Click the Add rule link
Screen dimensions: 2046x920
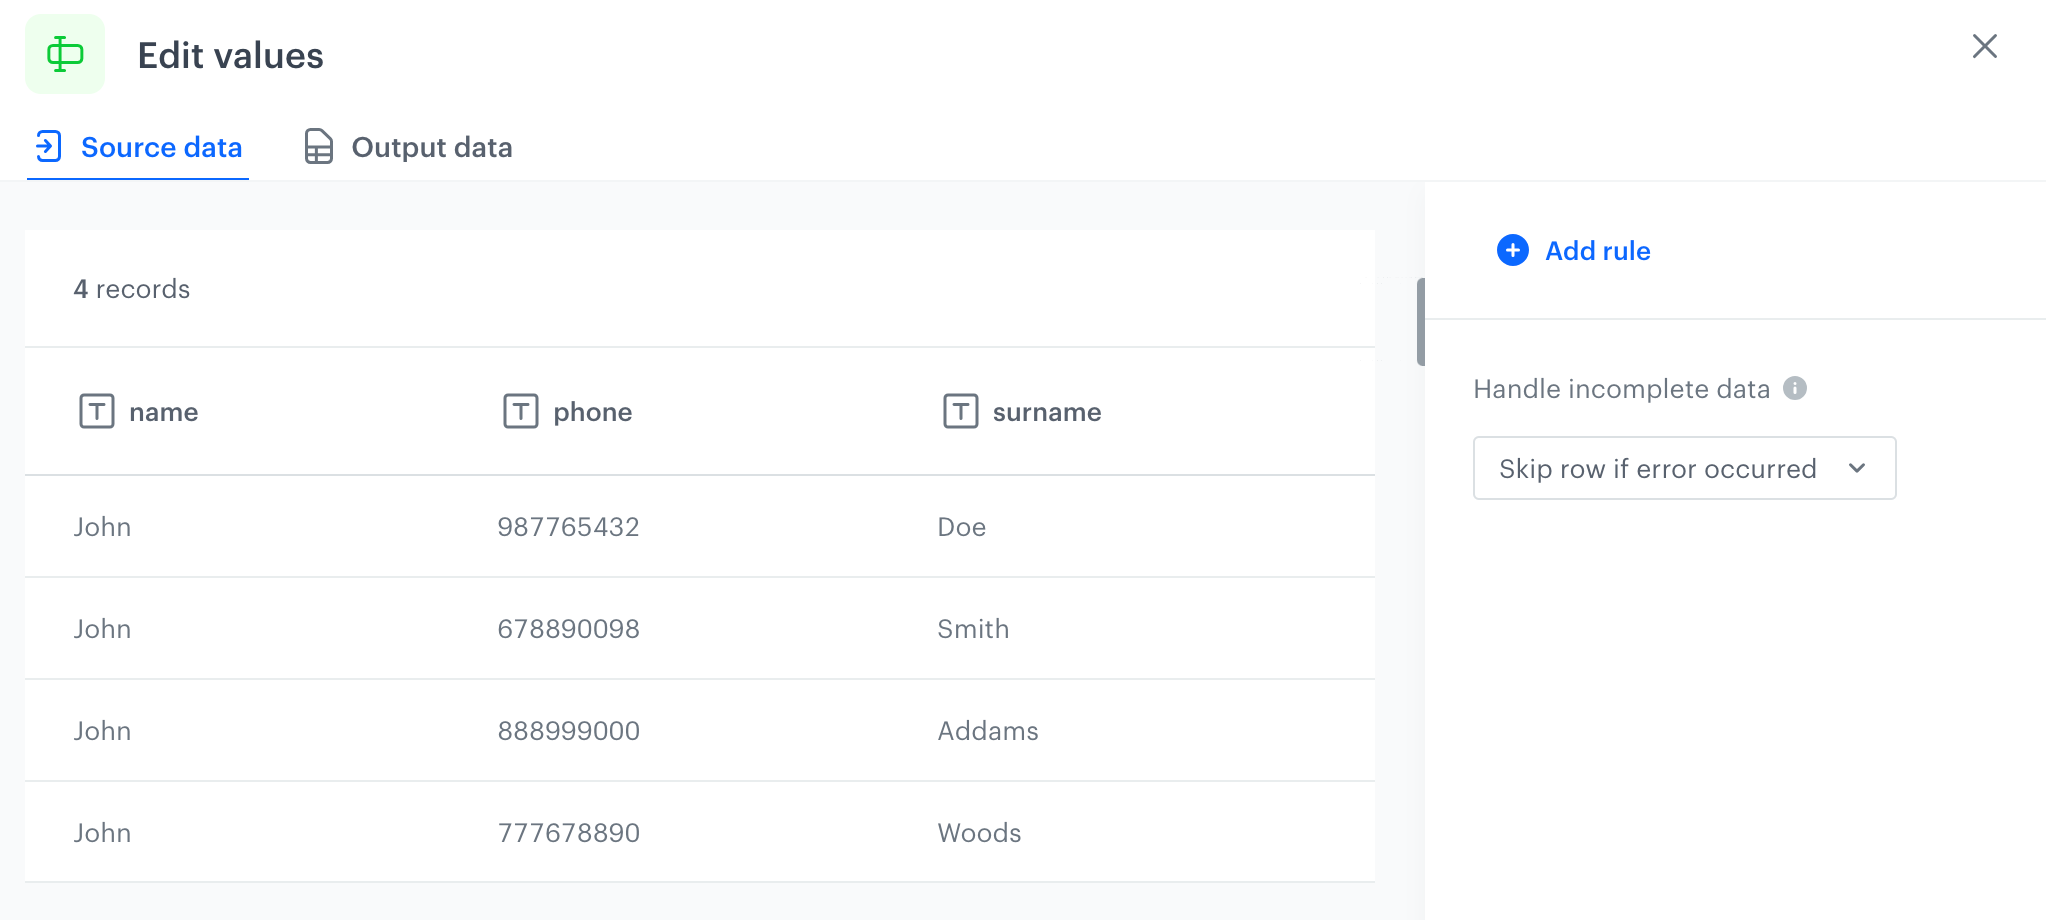point(1597,251)
